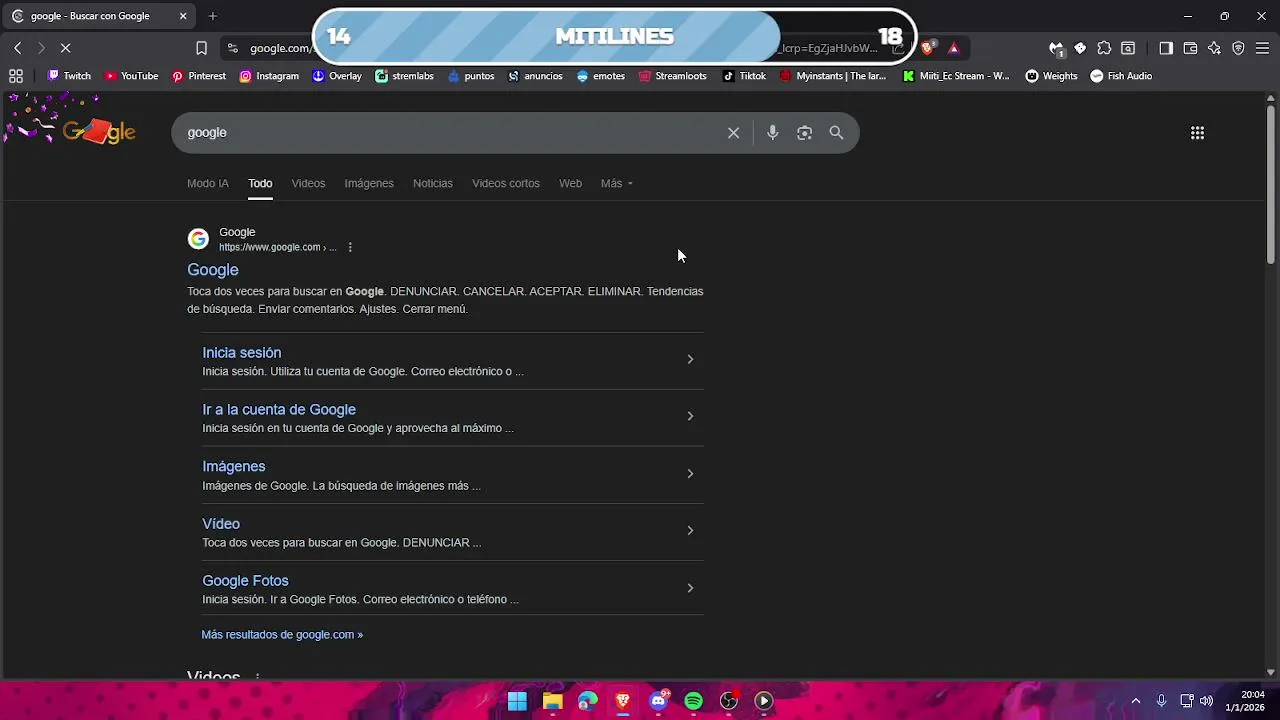Switch to the Imágenes results tab
Screen dimensions: 1280x720
point(369,184)
